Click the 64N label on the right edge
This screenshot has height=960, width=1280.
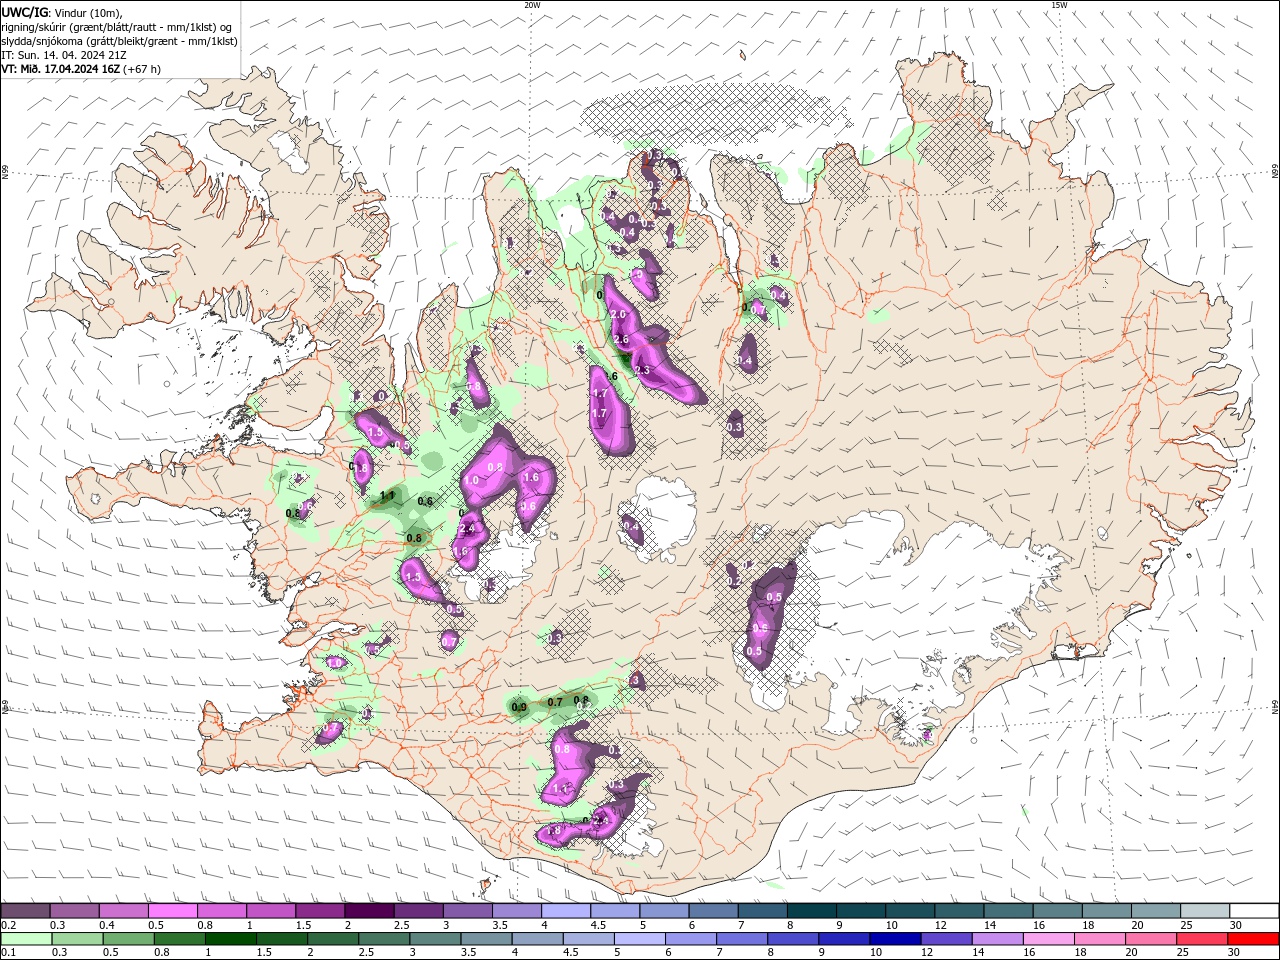tap(1275, 707)
